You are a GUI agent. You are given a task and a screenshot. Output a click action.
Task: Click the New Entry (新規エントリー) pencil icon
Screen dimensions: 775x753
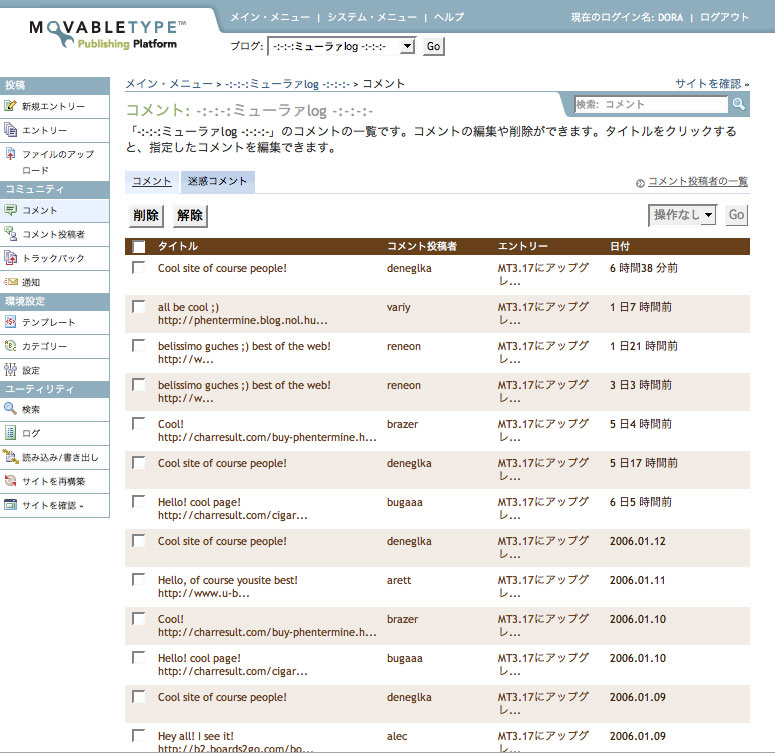pyautogui.click(x=11, y=106)
